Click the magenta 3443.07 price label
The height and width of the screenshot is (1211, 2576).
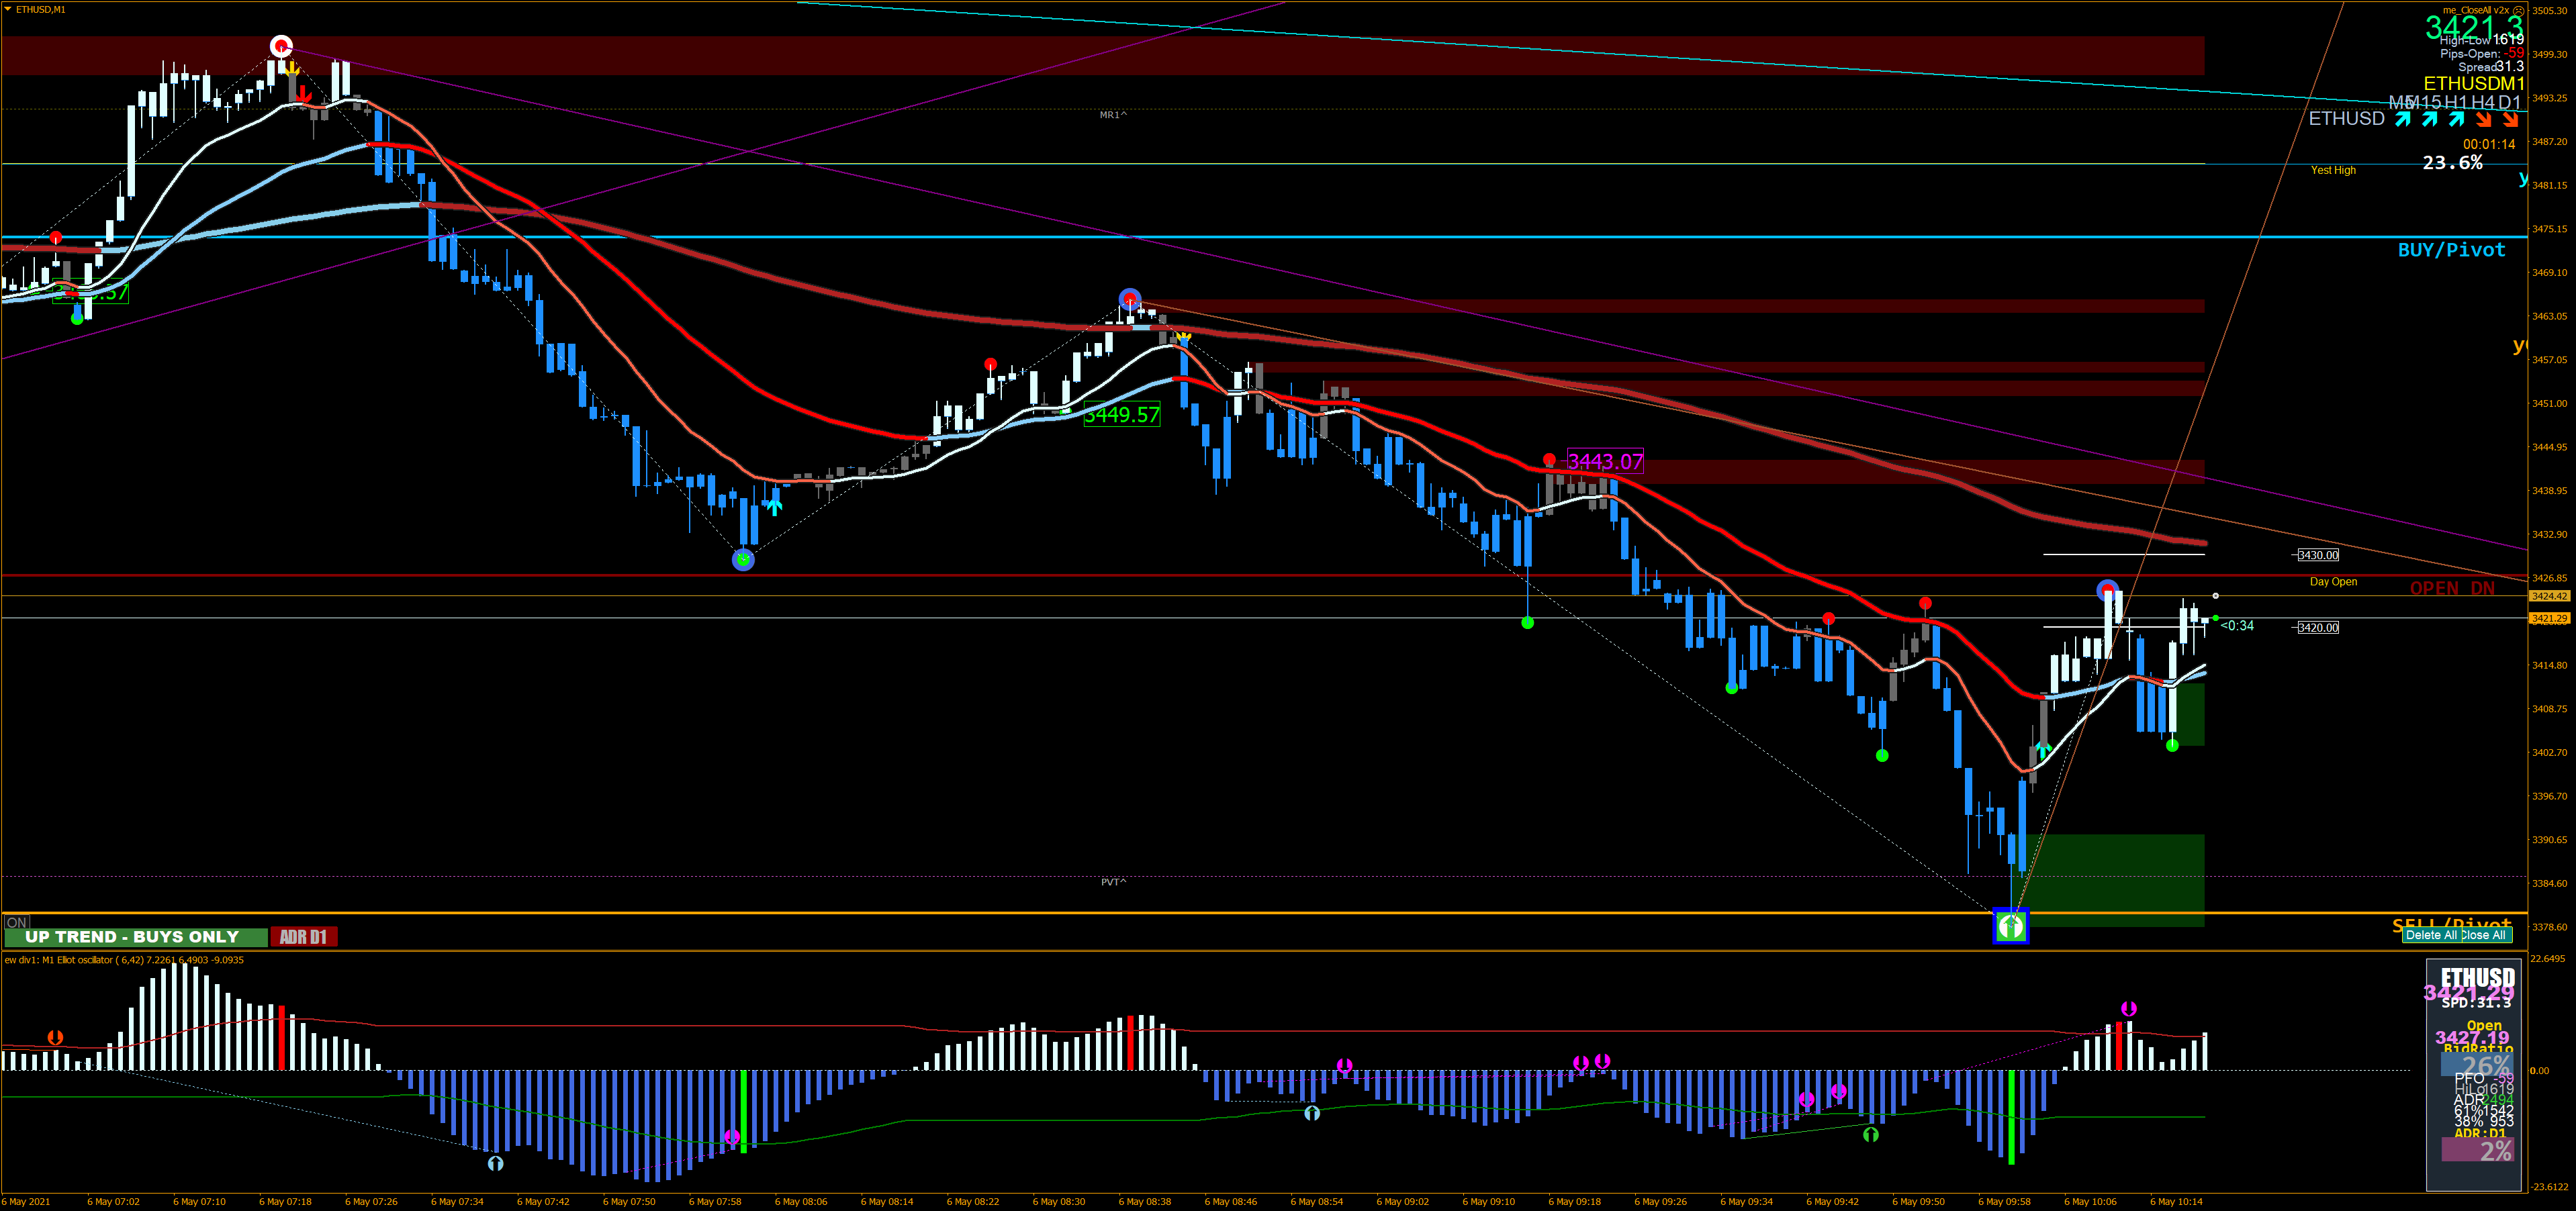[1605, 461]
